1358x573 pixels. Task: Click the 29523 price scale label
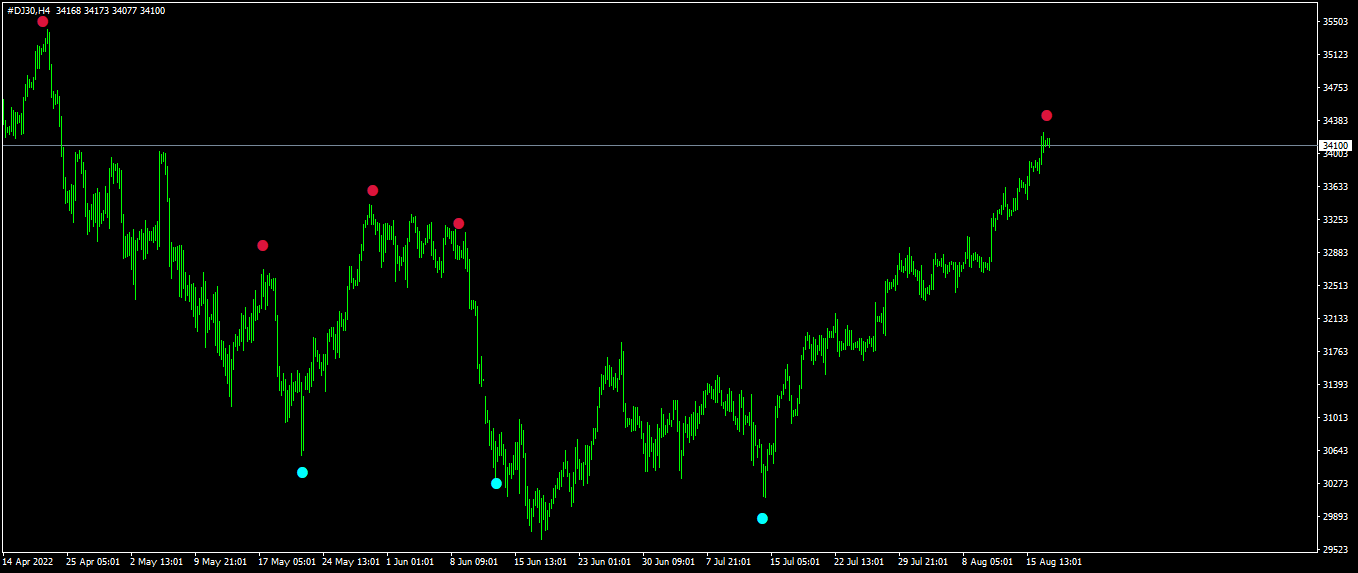pos(1336,549)
